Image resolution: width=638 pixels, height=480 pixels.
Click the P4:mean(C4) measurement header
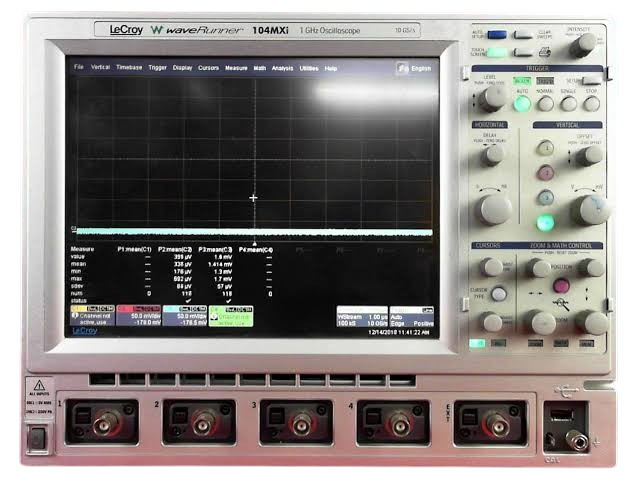[256, 250]
